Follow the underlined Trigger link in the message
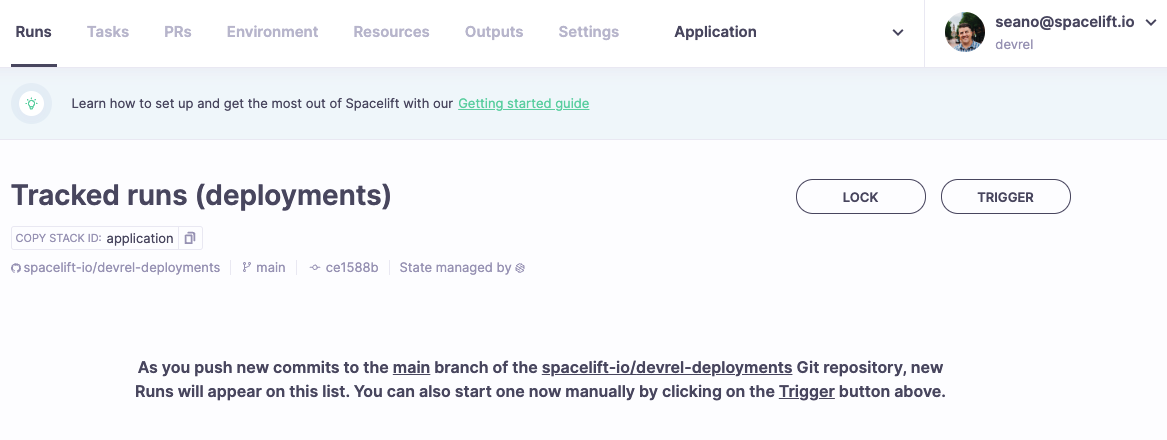This screenshot has height=440, width=1167. [x=806, y=391]
